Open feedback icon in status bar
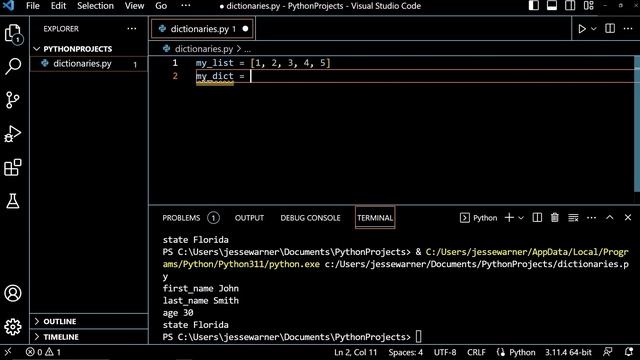This screenshot has width=640, height=360. coord(608,352)
